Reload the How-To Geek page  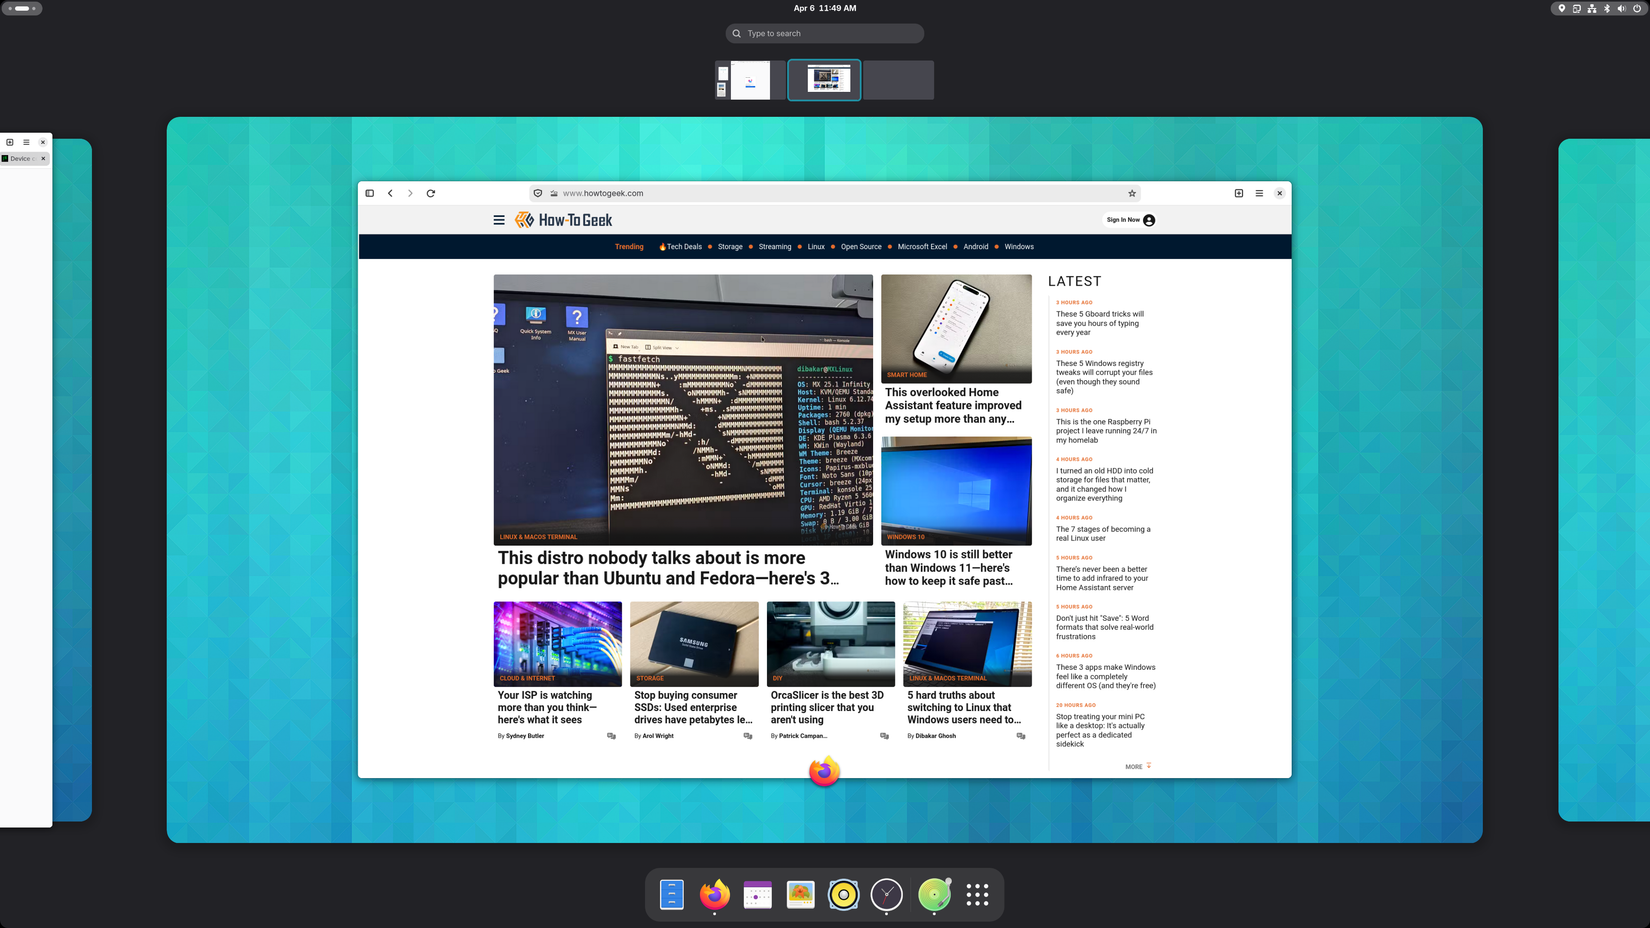pos(431,193)
